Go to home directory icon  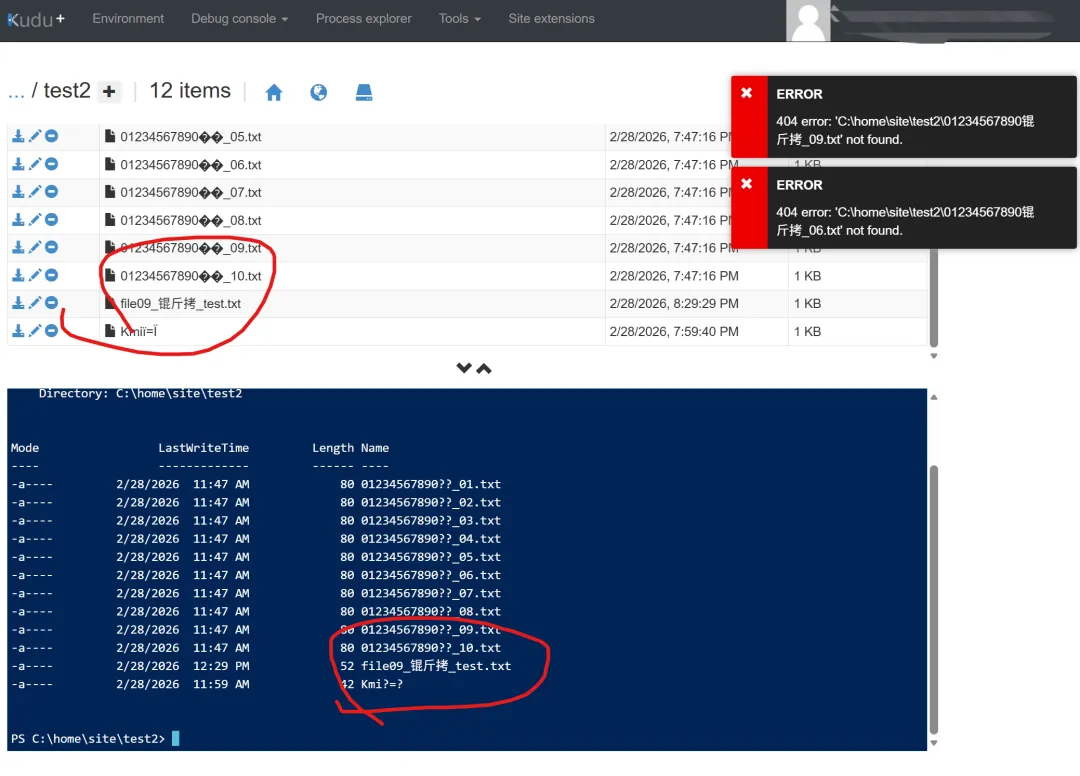pos(273,92)
